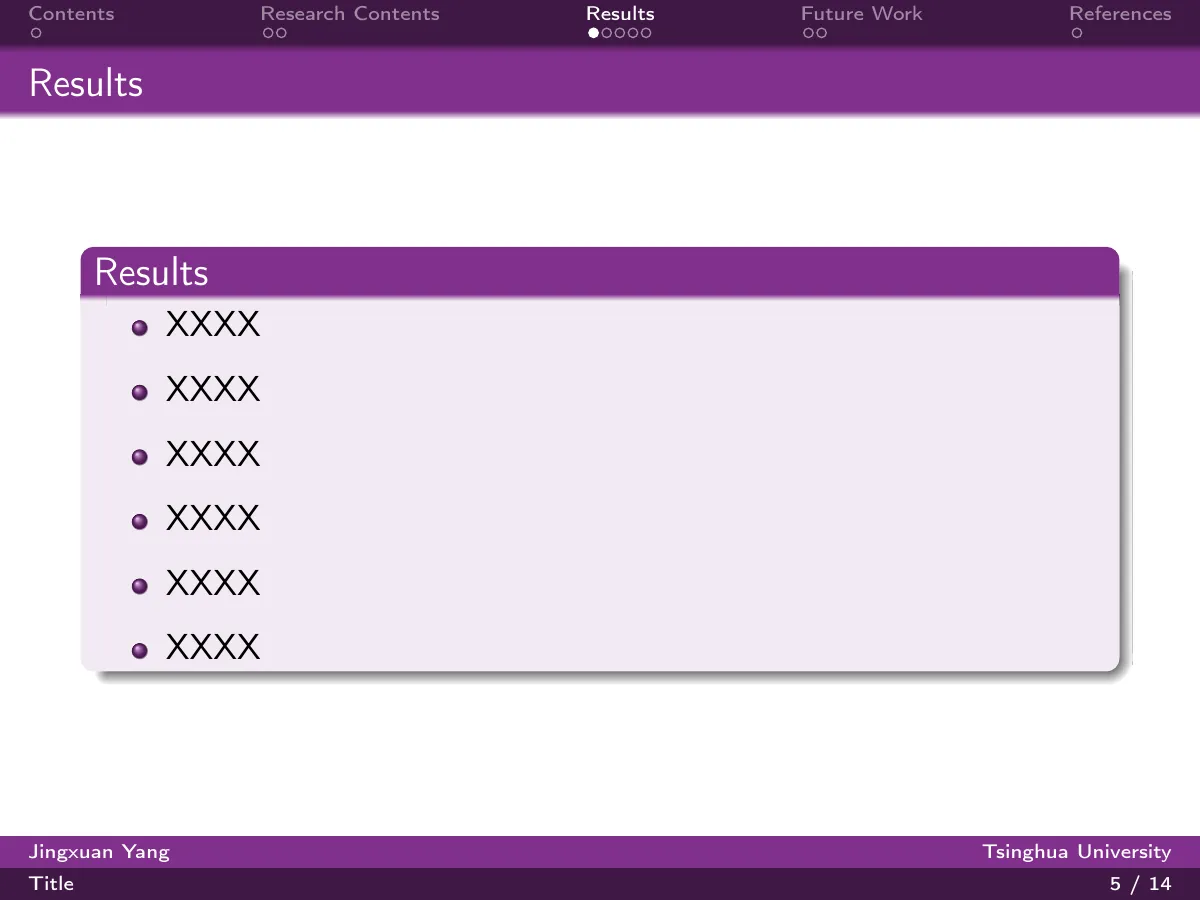Image resolution: width=1200 pixels, height=900 pixels.
Task: Jump to the Contents section link
Action: 71,14
